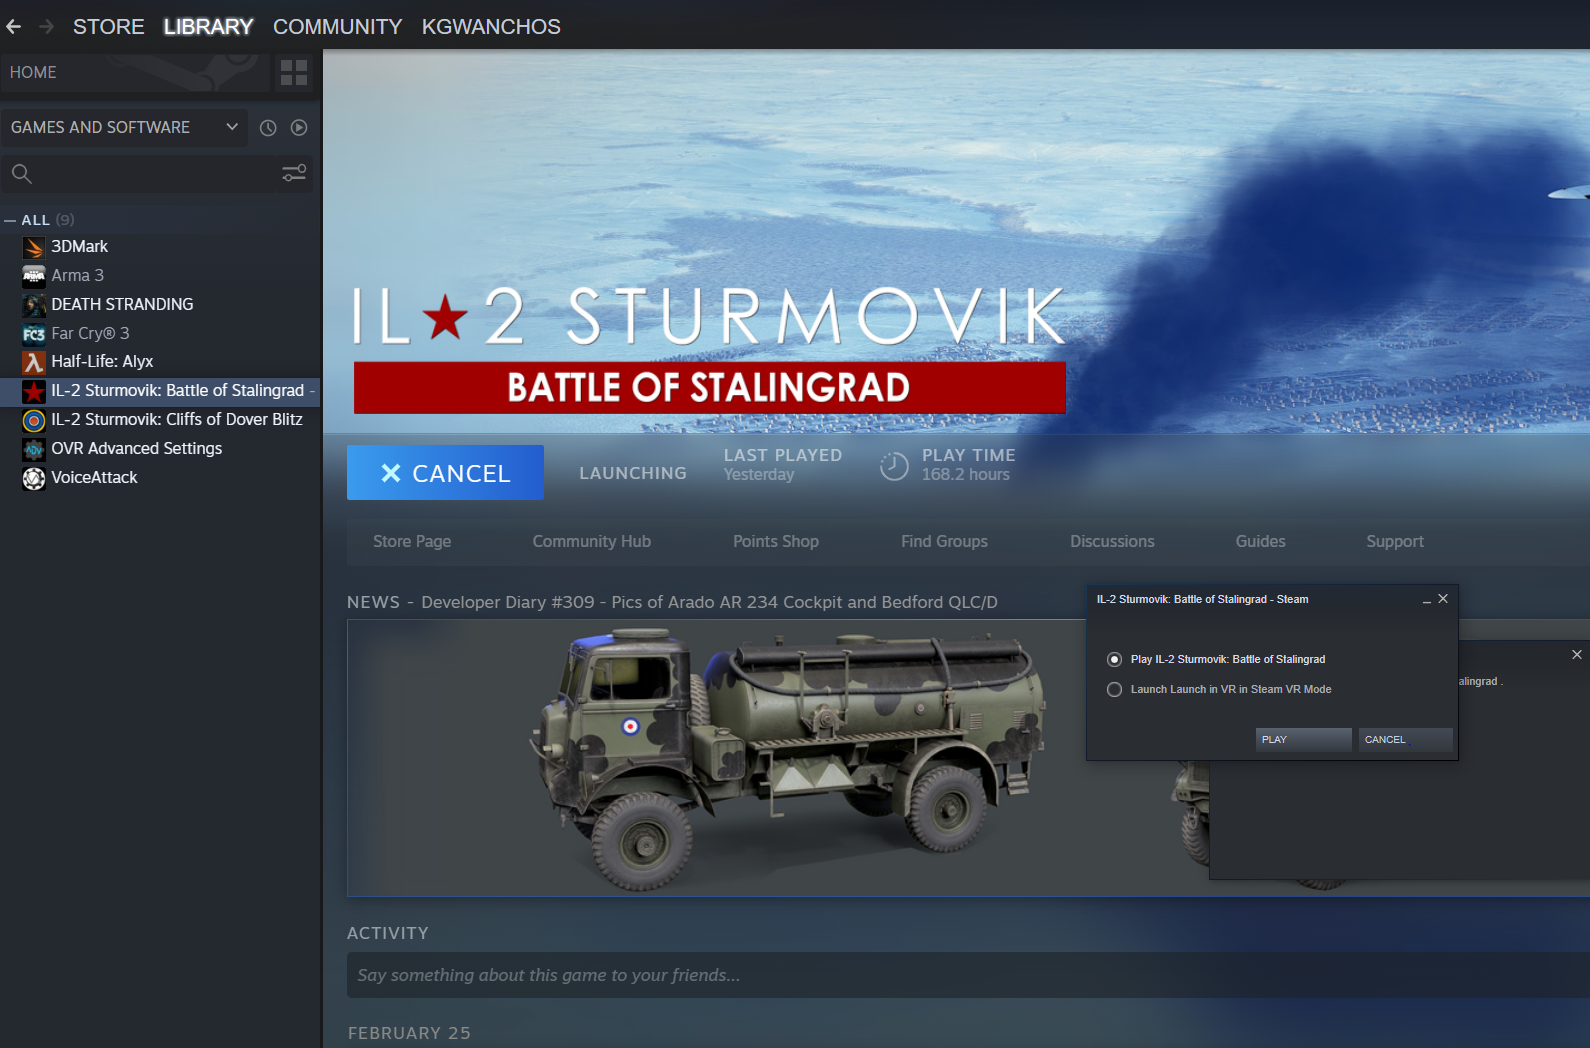The image size is (1590, 1048).
Task: Toggle ready-to-play filter icon
Action: point(299,128)
